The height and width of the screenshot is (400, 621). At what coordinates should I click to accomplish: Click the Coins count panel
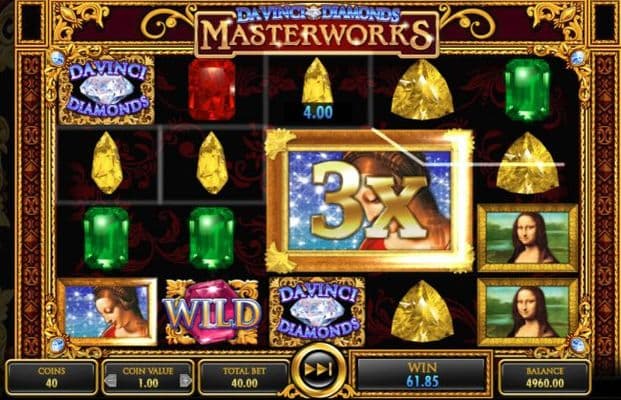click(x=51, y=377)
